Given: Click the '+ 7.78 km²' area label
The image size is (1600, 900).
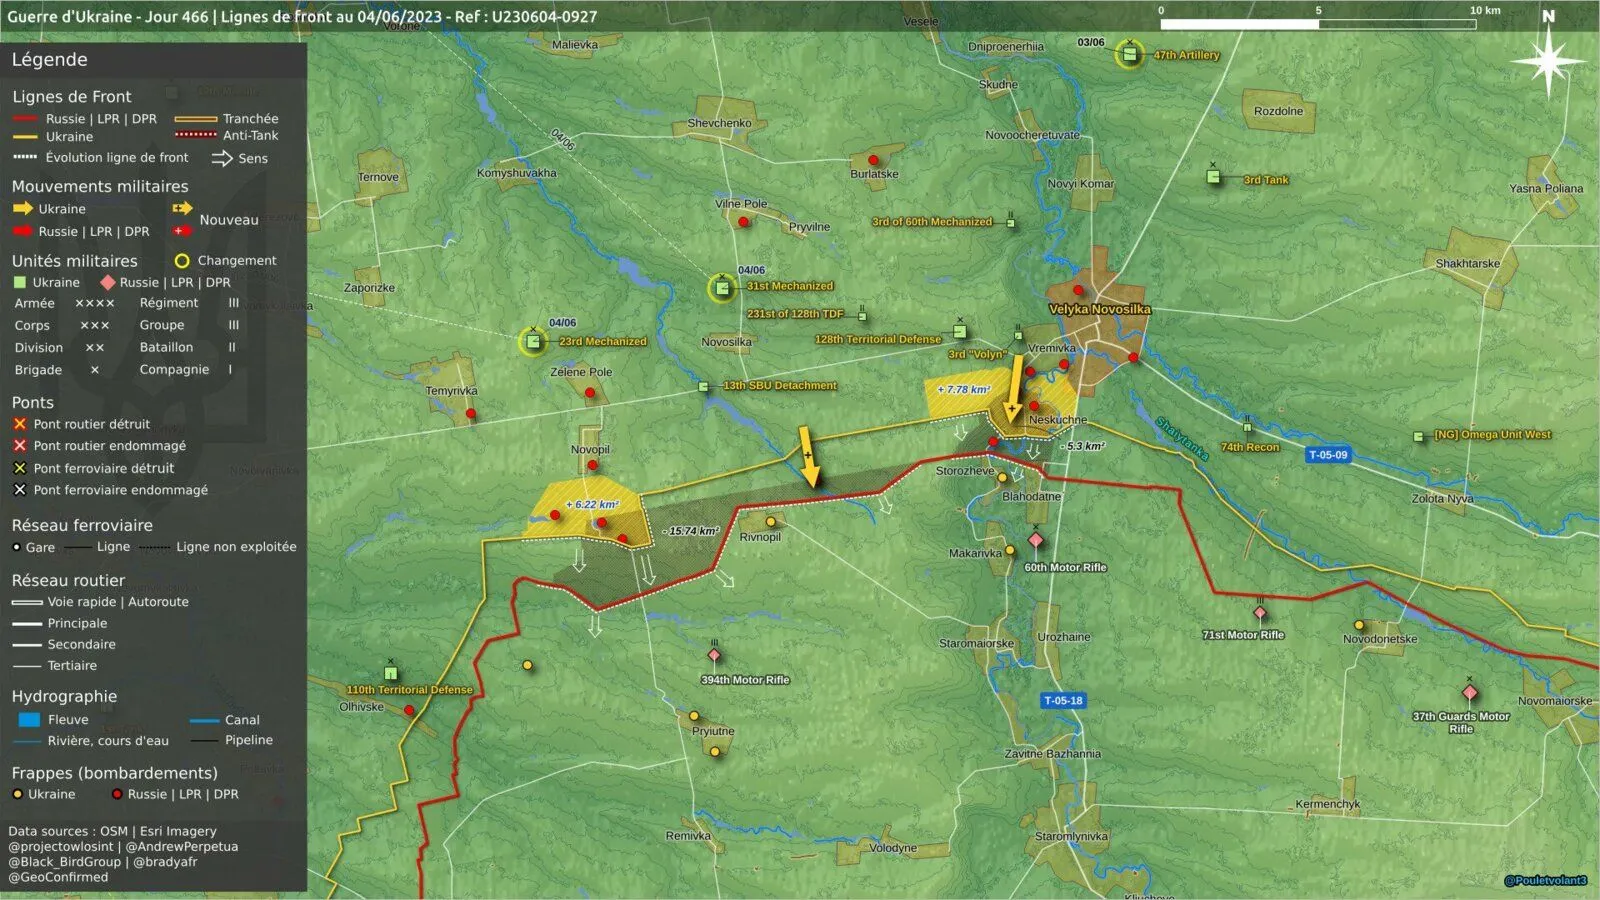Looking at the screenshot, I should 964,390.
